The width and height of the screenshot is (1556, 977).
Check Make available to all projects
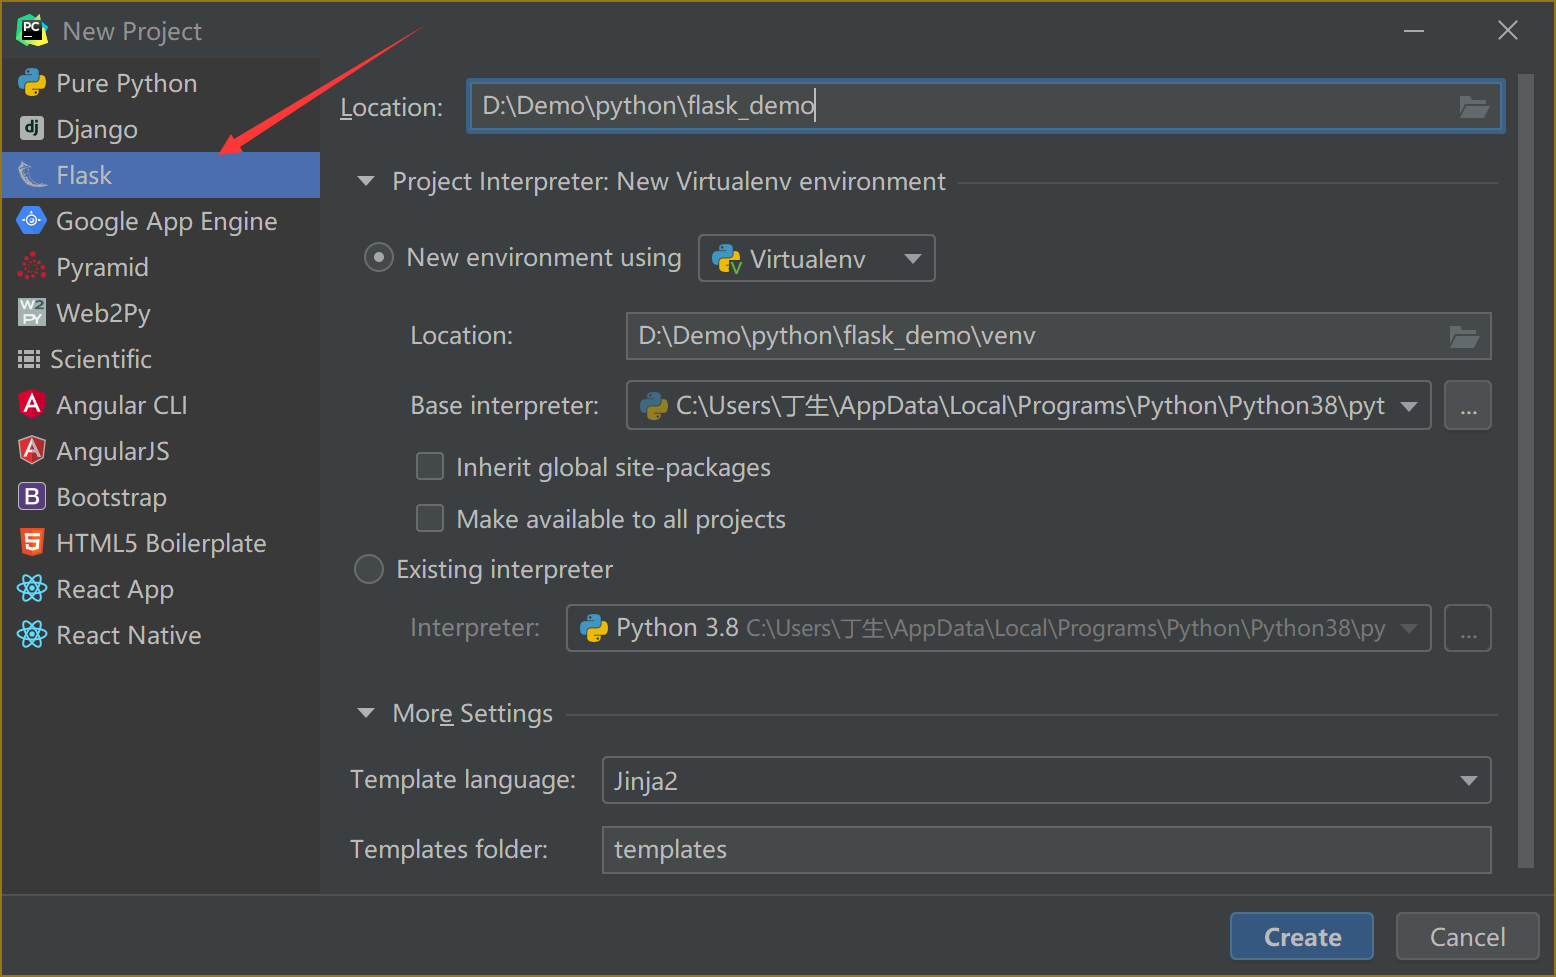point(430,518)
